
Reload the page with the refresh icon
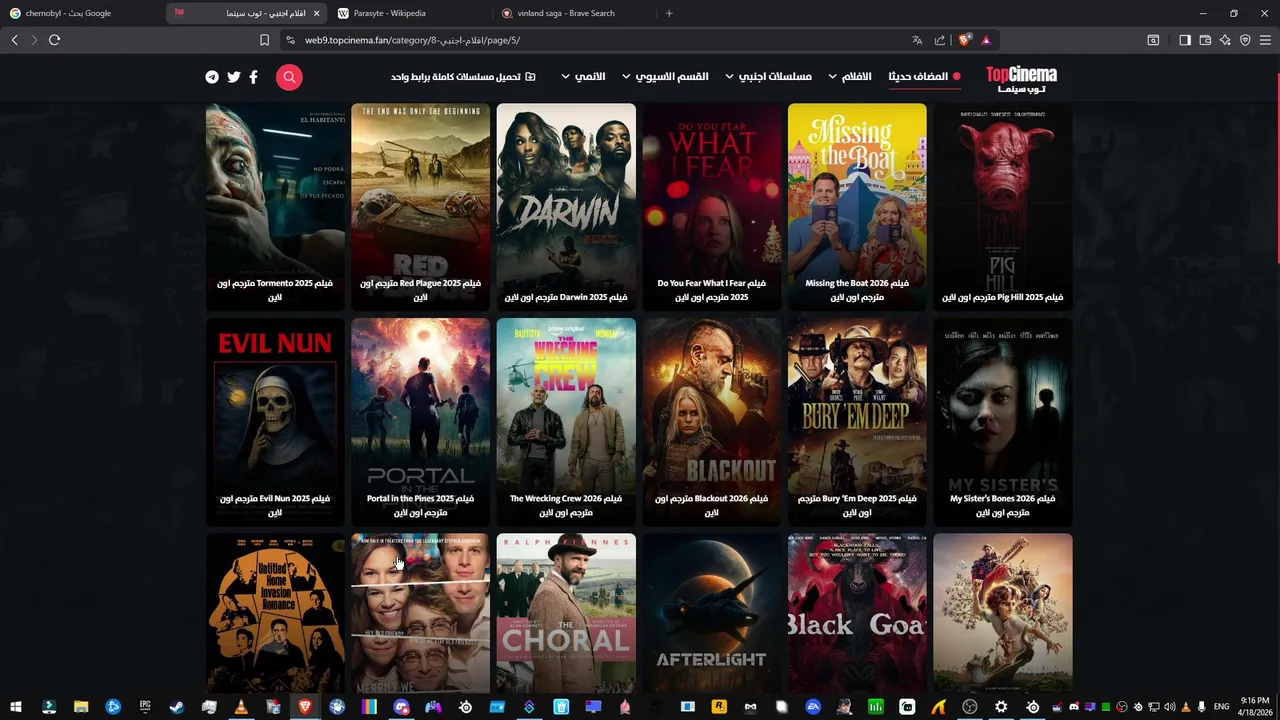tap(54, 40)
